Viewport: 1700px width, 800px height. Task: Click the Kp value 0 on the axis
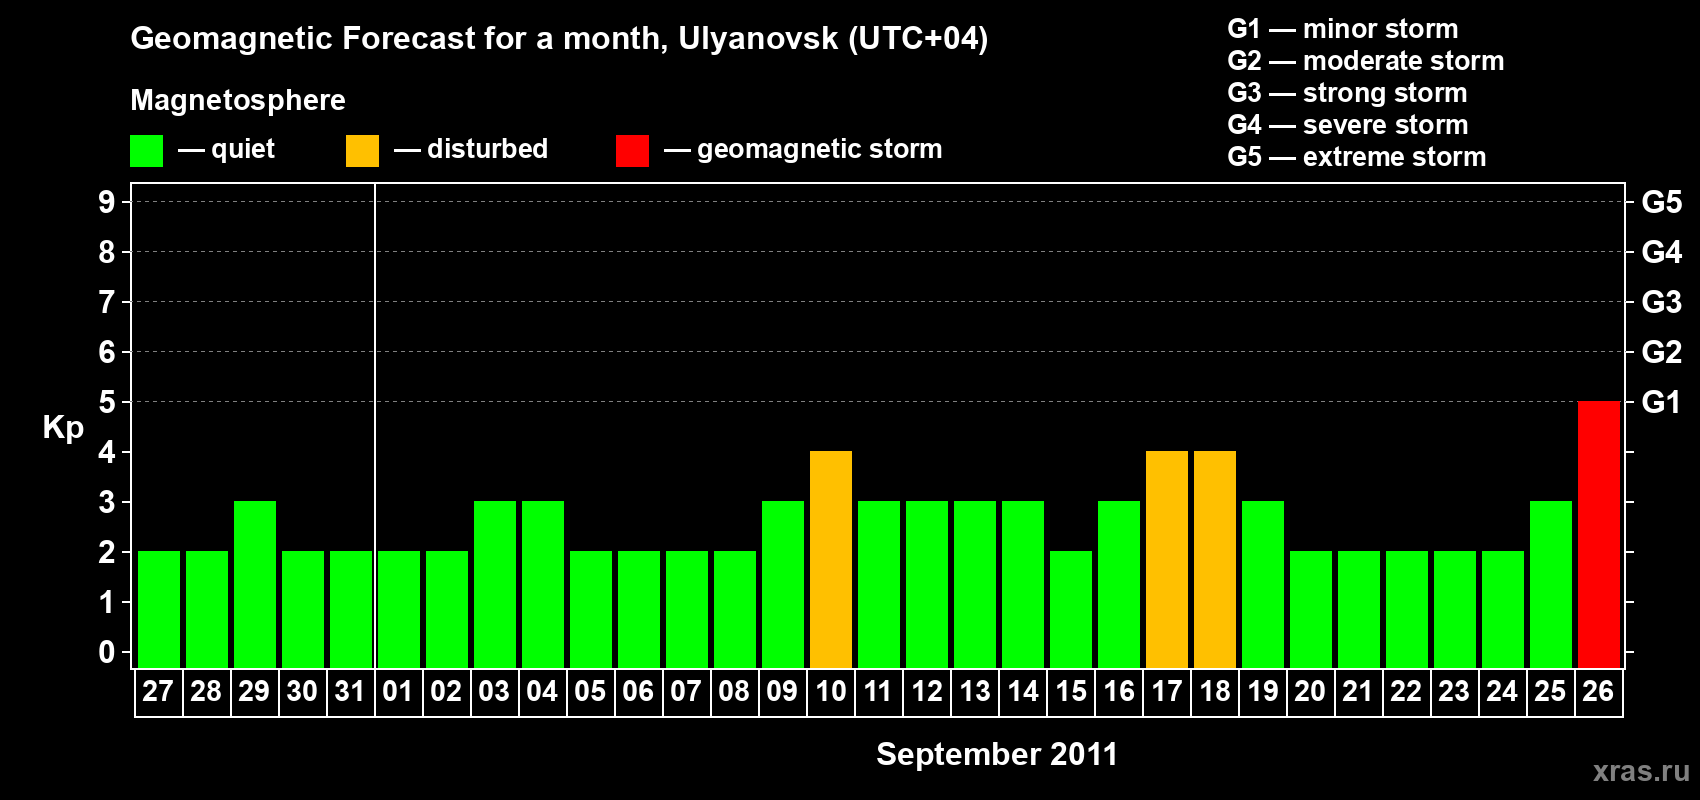pos(107,652)
